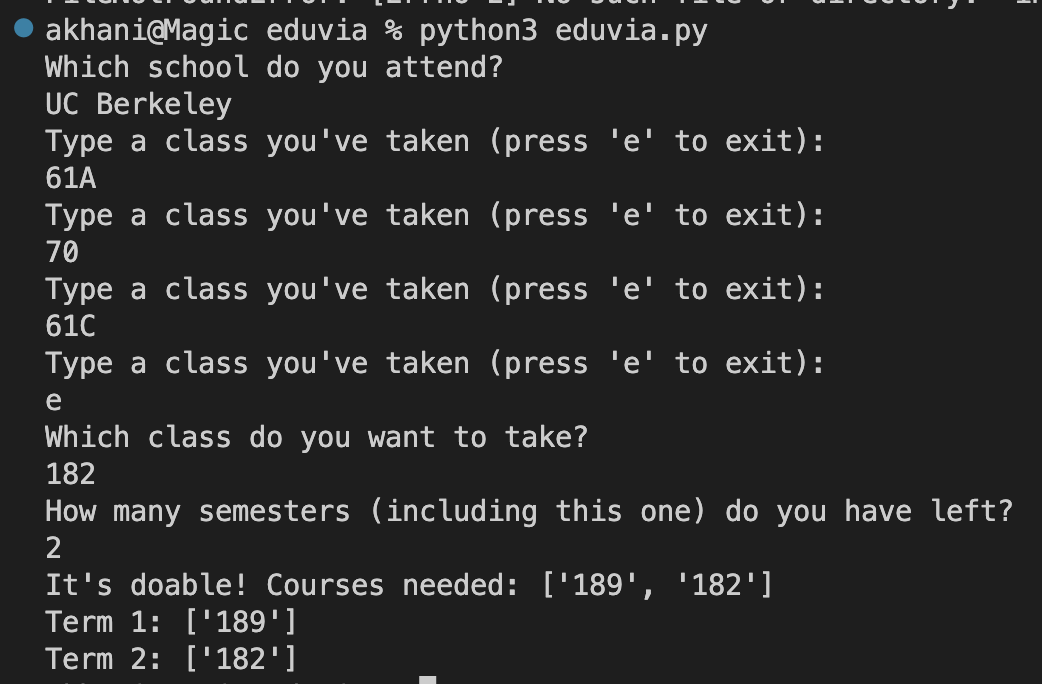The height and width of the screenshot is (684, 1042).
Task: Click the 'Which school do you attend?' line
Action: pyautogui.click(x=274, y=68)
